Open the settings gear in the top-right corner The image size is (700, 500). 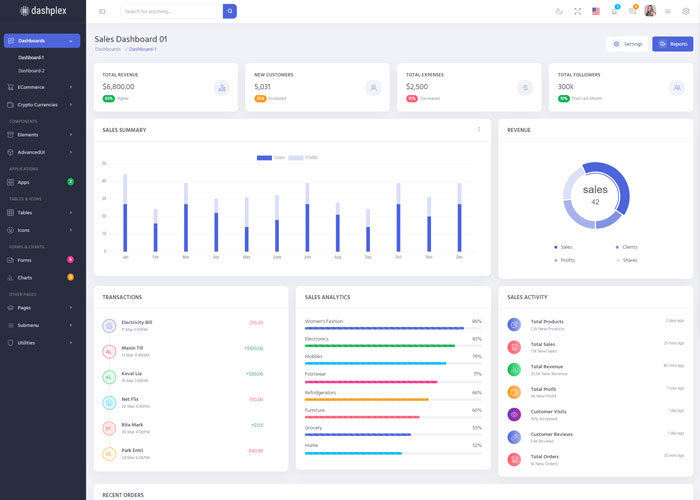[x=685, y=11]
